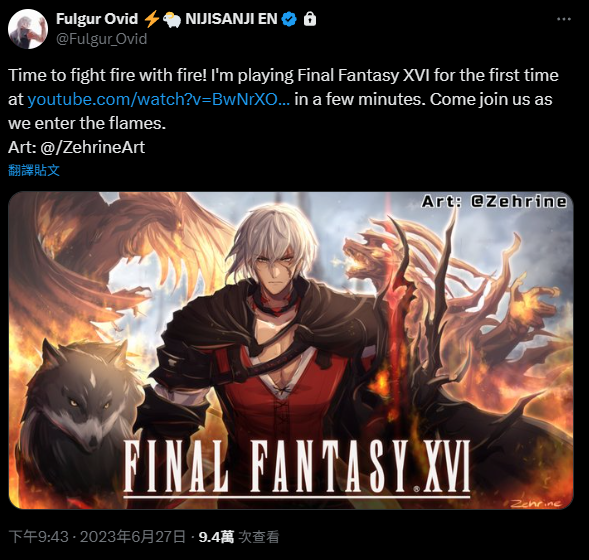Click the 9.4萬 view count
589x560 pixels.
[216, 537]
